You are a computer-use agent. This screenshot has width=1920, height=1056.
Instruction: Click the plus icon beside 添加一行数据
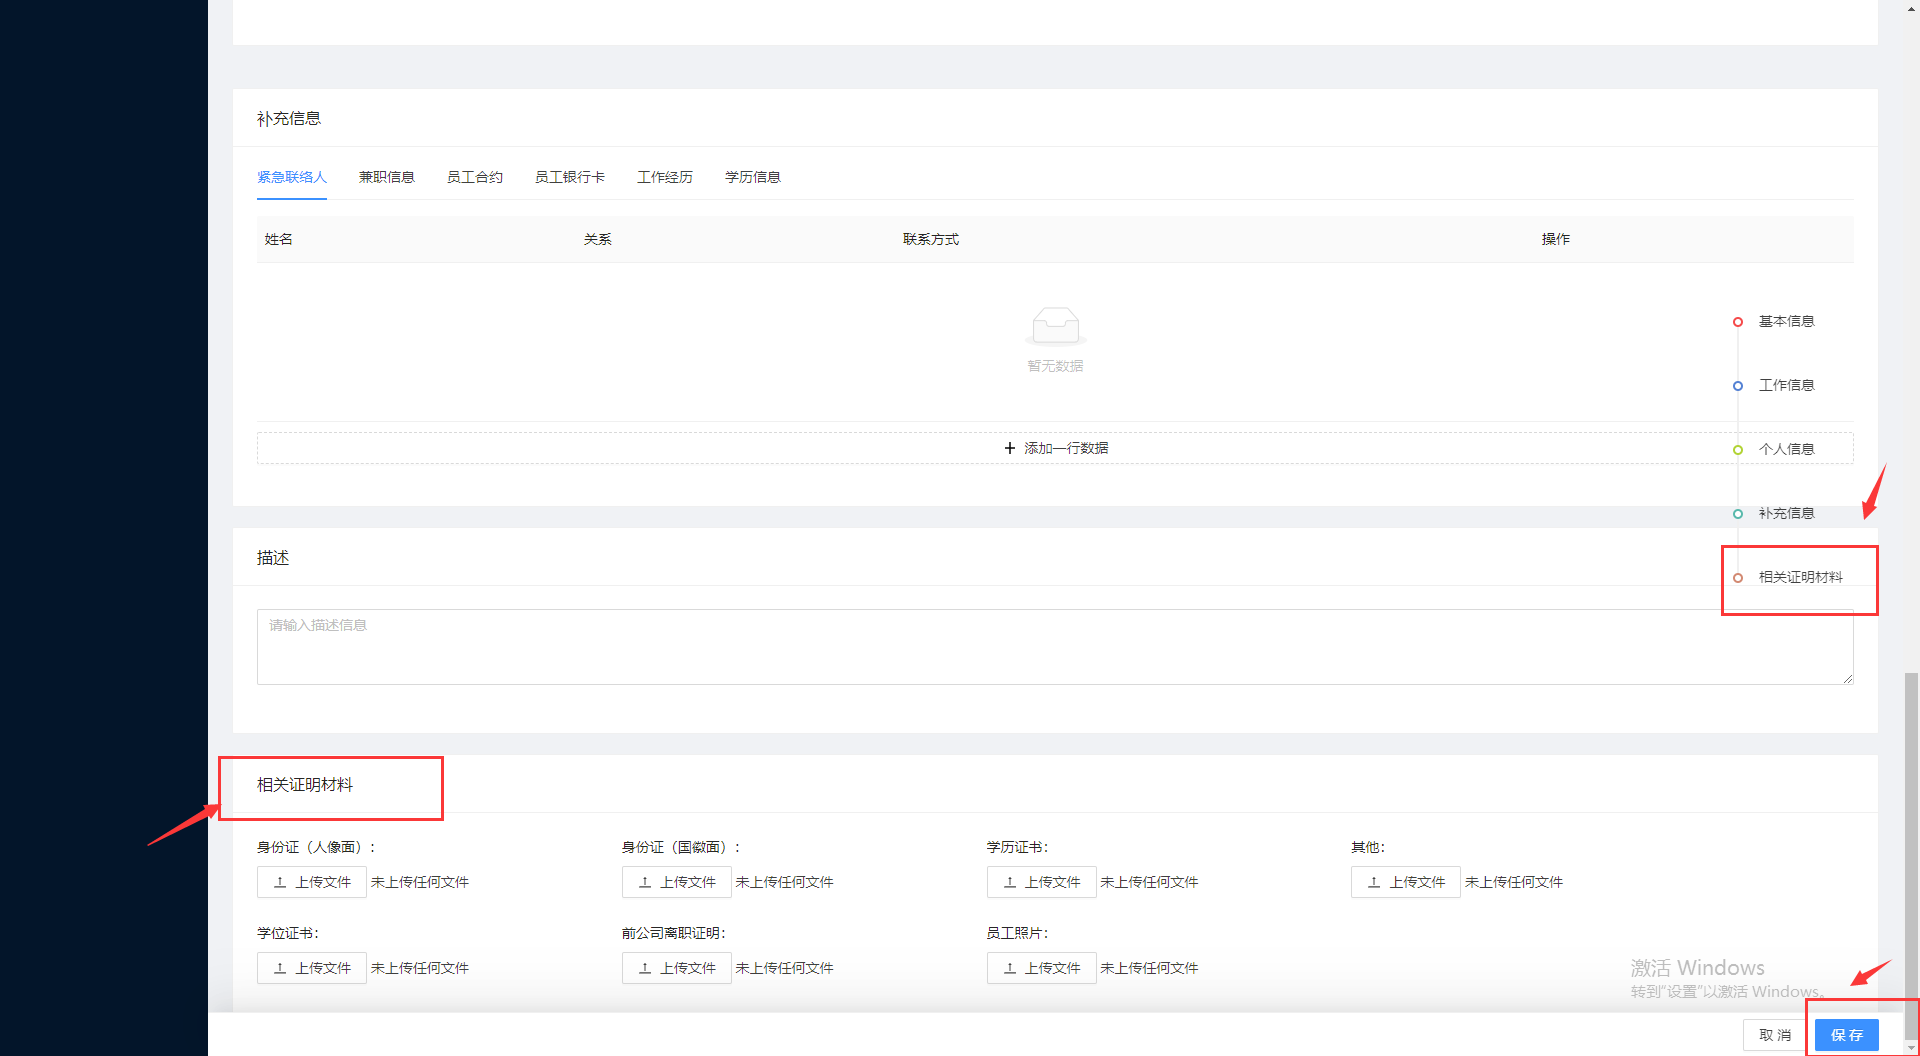(1010, 448)
